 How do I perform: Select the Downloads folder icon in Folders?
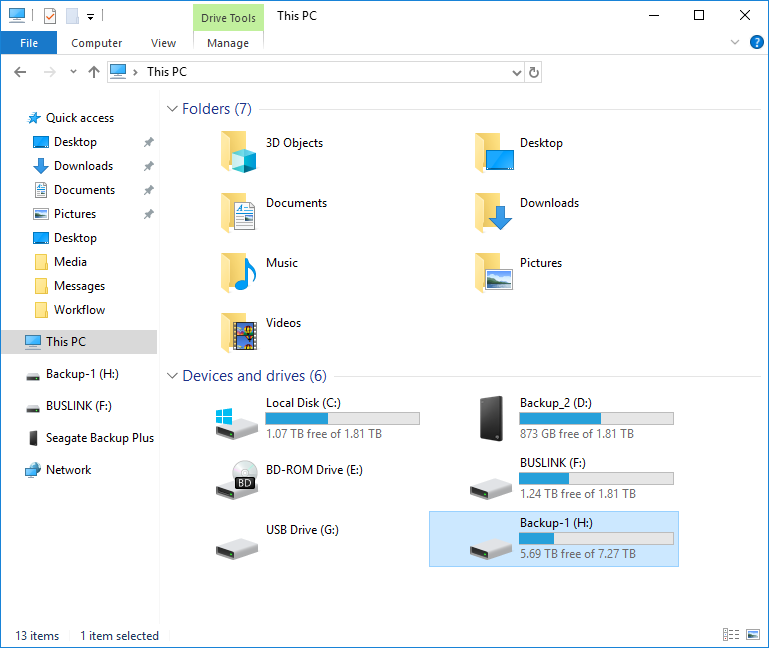[x=493, y=212]
